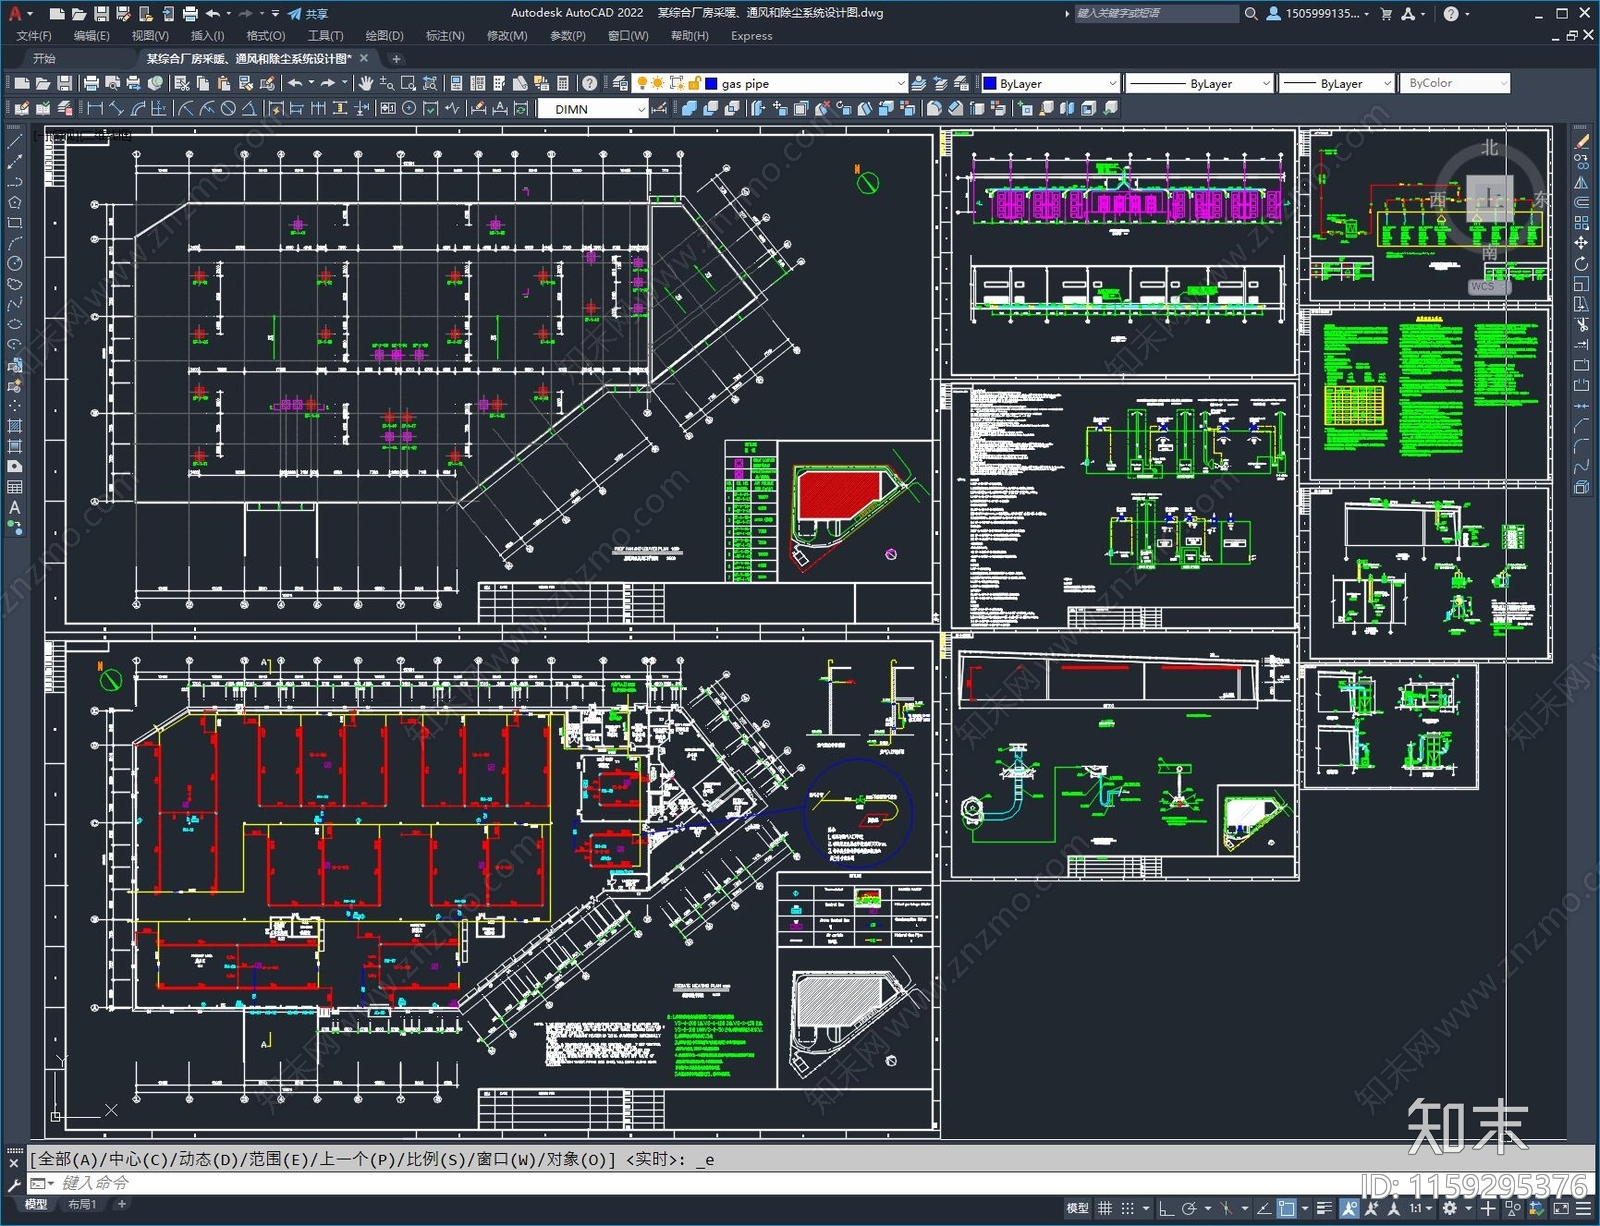
Task: Click the Help question mark in toolbar
Action: [590, 83]
